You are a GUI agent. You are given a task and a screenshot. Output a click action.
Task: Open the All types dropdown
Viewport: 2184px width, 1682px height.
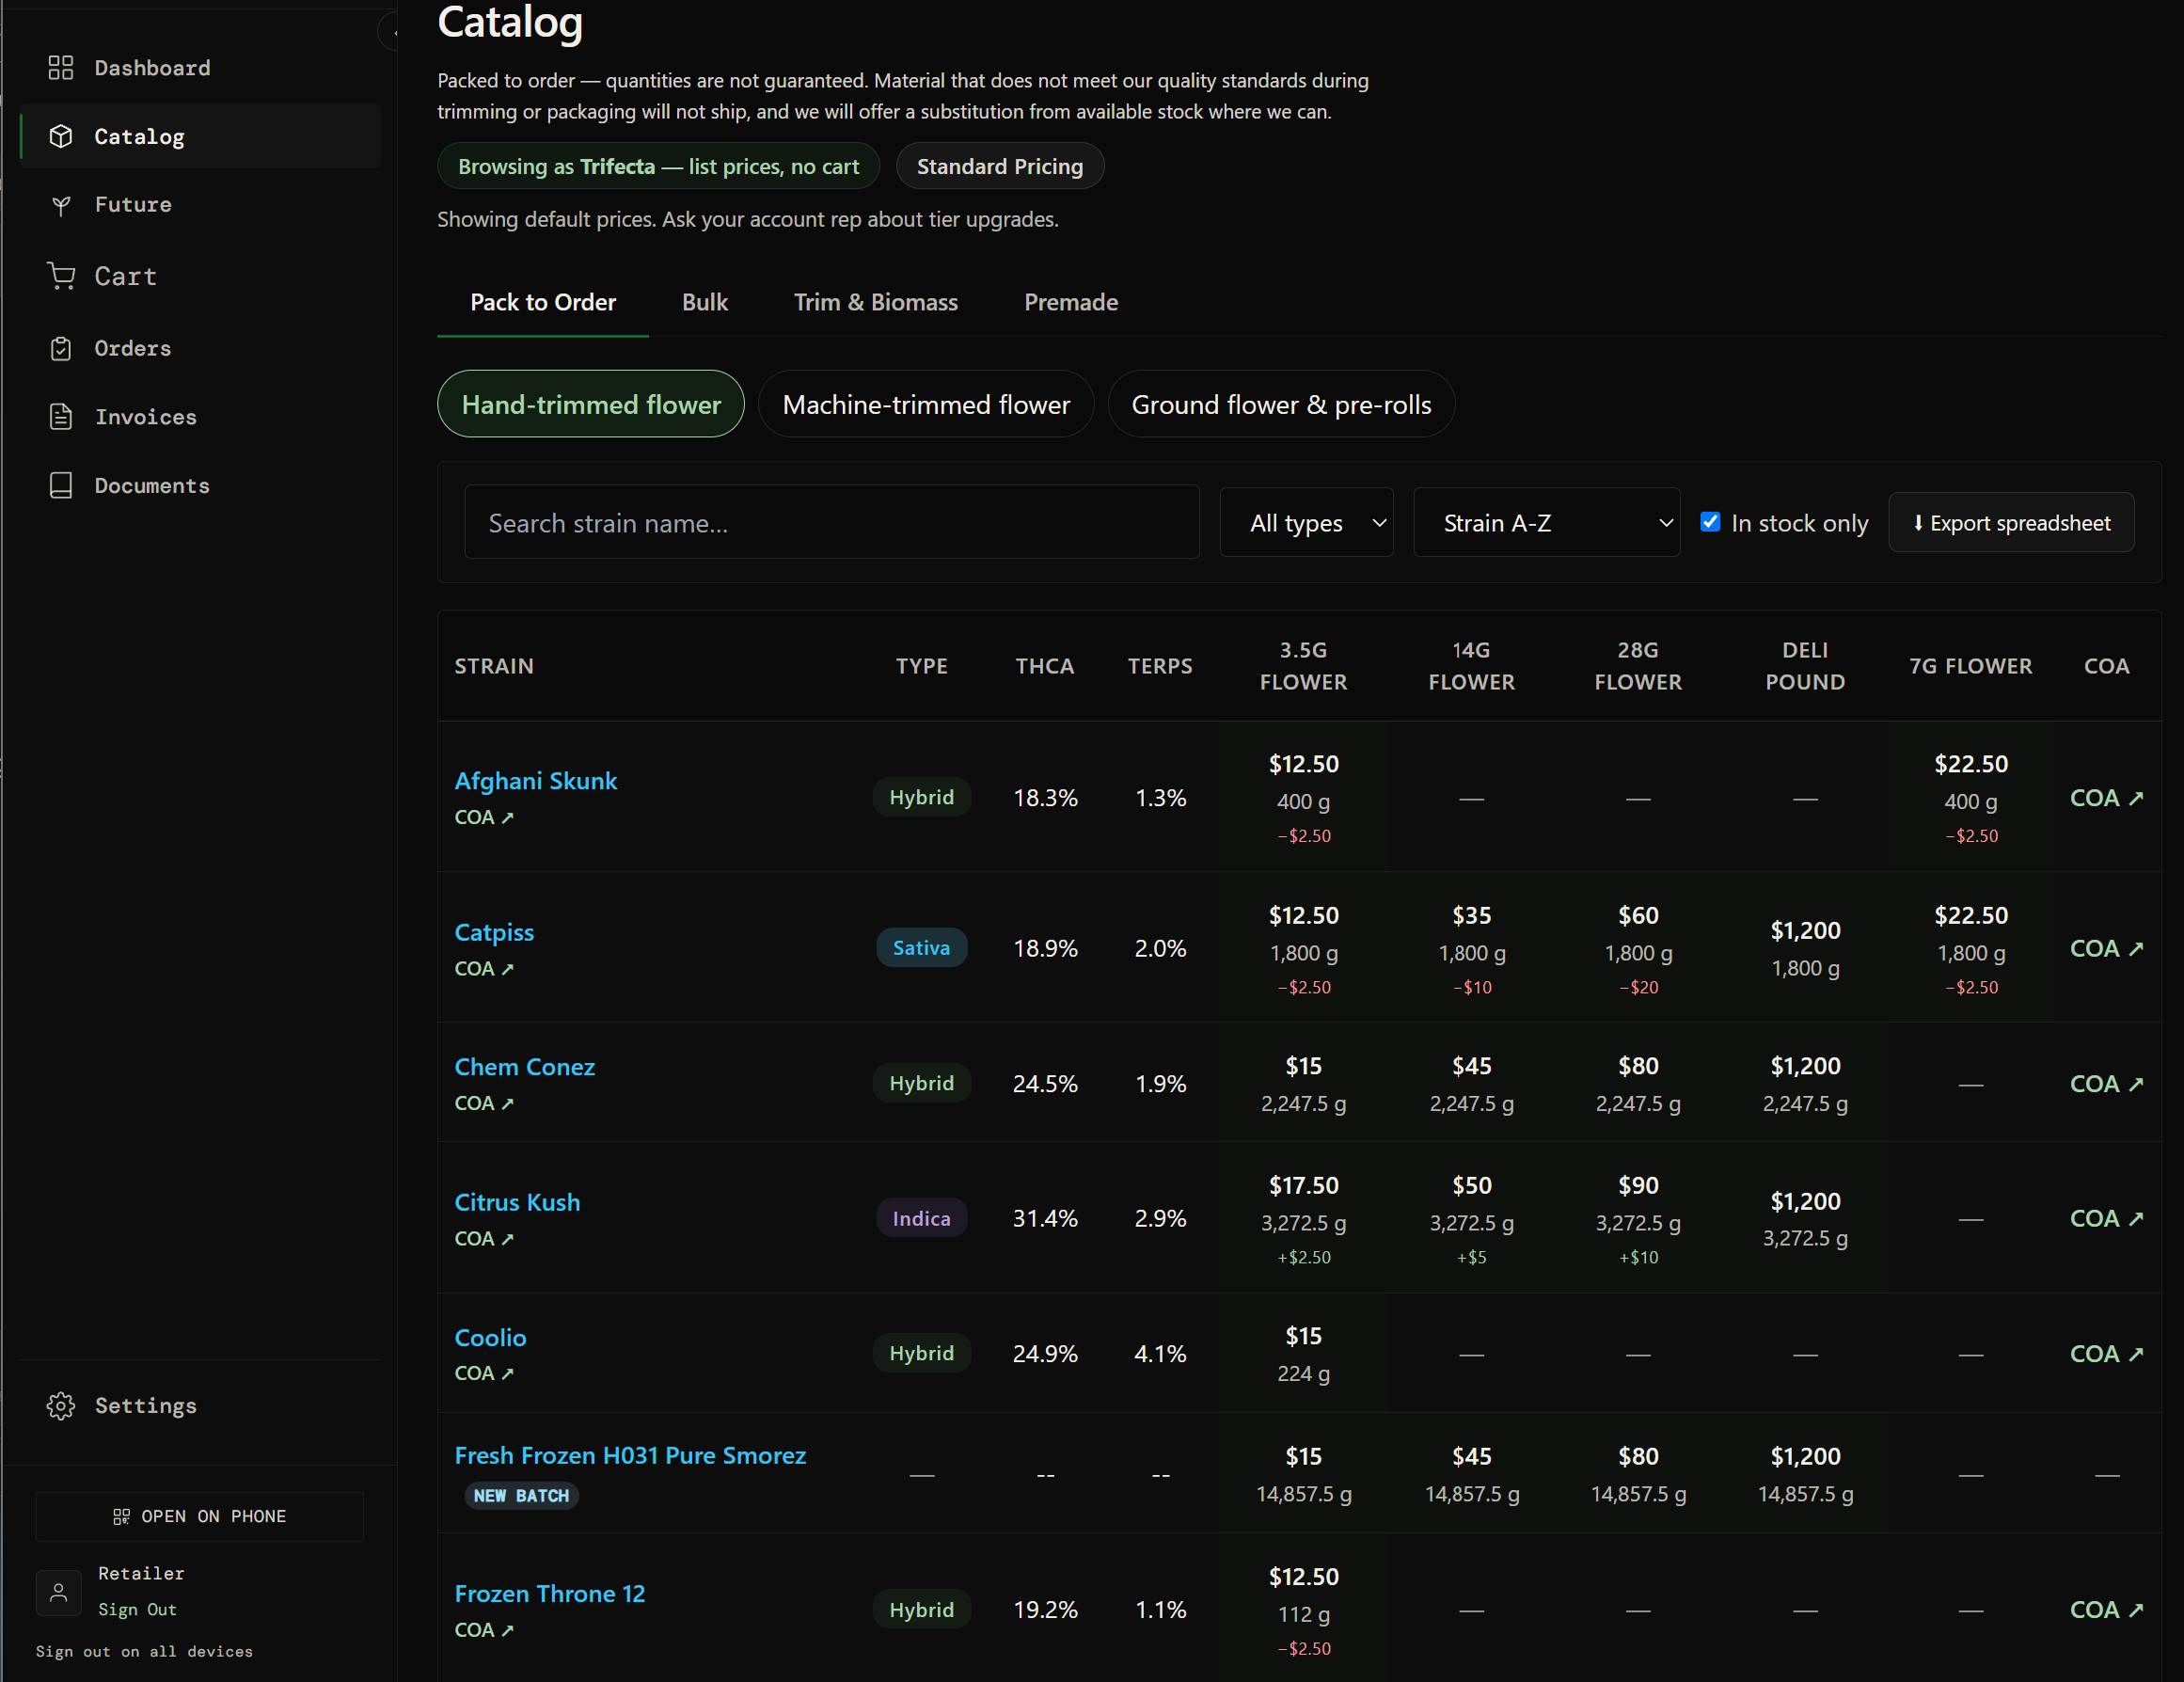[1306, 523]
